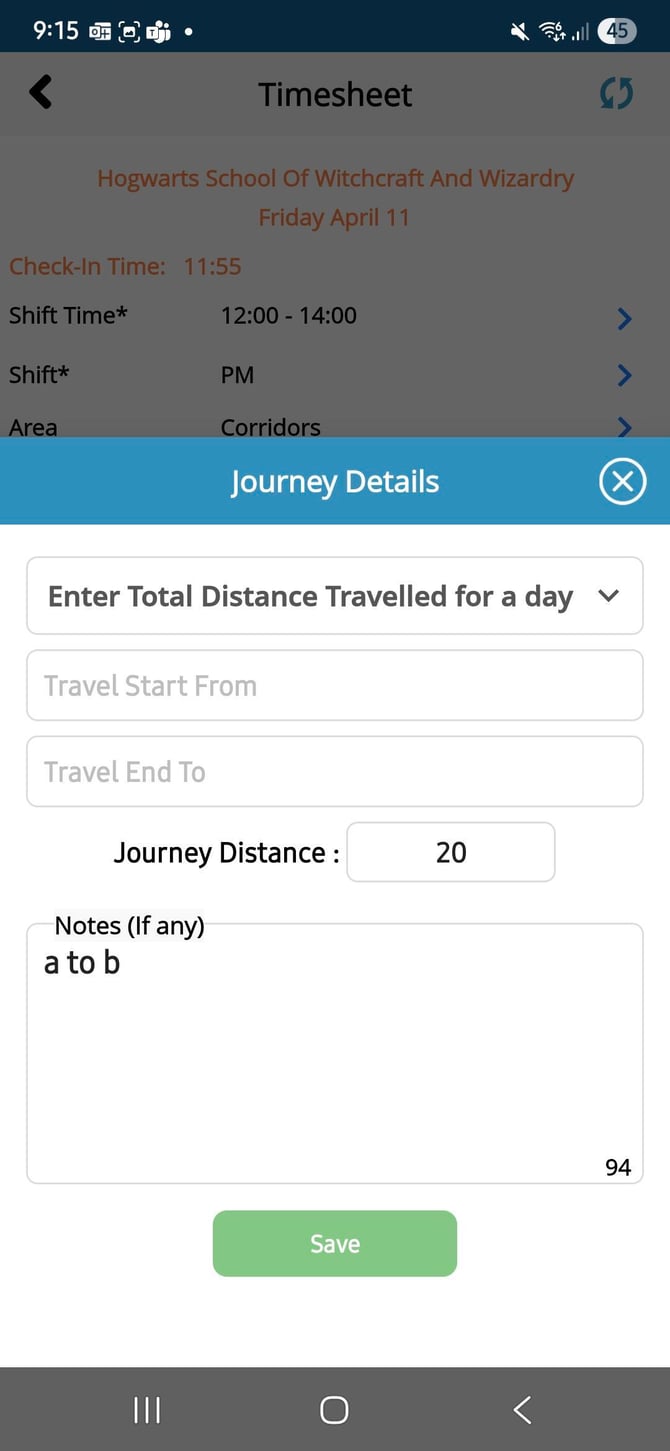Tap the battery indicator in status bar
Image resolution: width=670 pixels, height=1451 pixels.
[x=617, y=31]
